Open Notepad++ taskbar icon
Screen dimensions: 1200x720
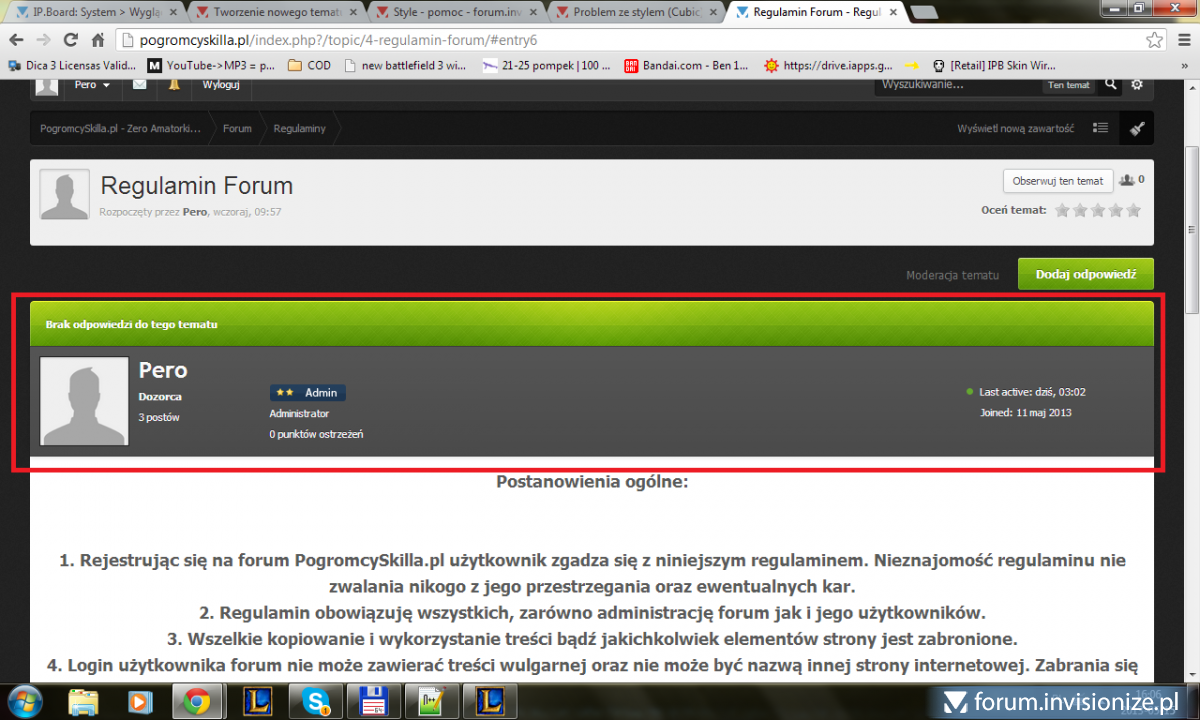point(432,702)
